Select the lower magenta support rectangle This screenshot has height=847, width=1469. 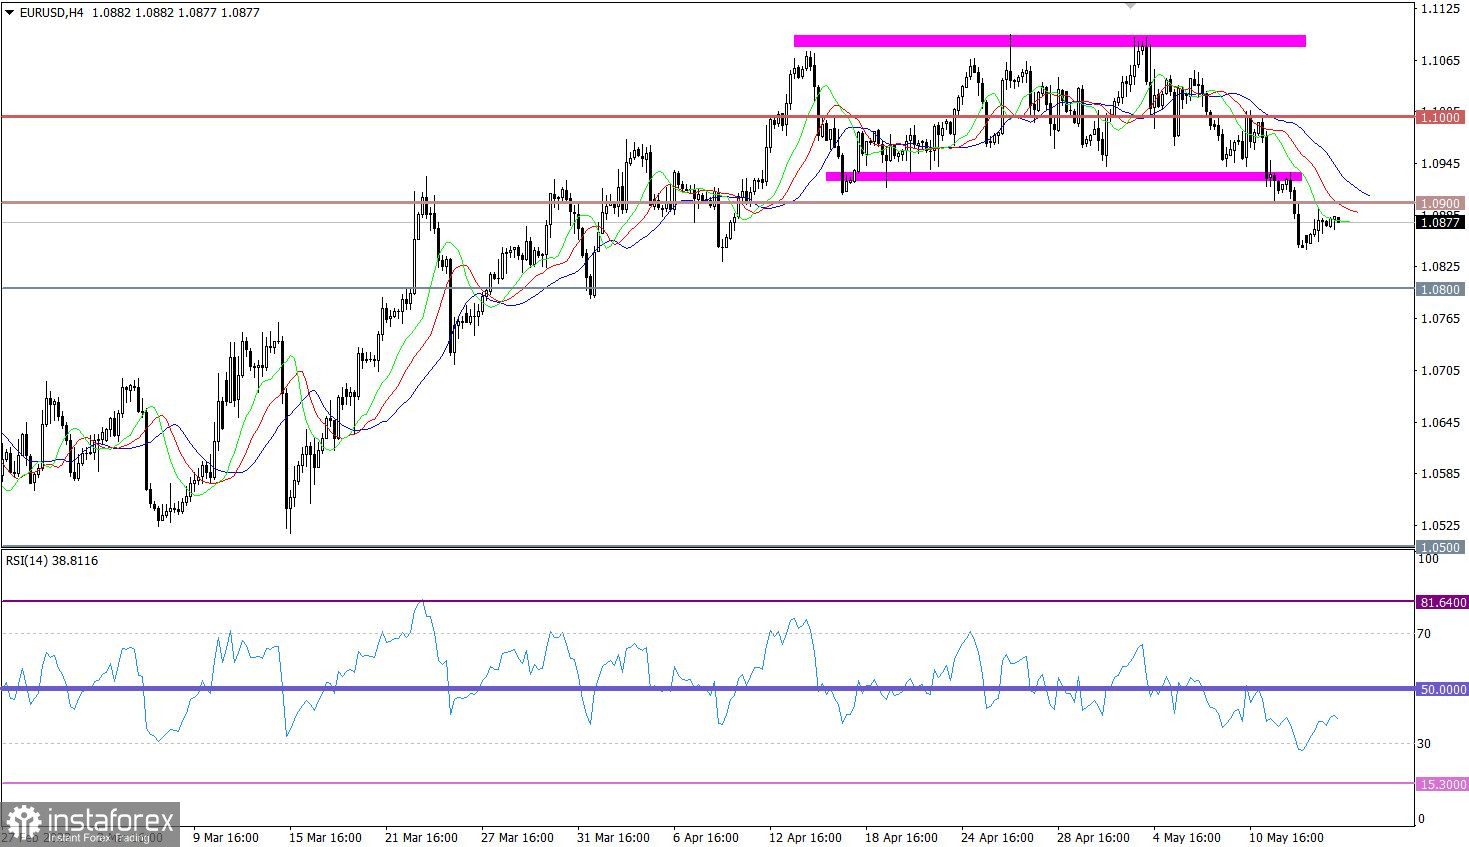click(x=1063, y=177)
